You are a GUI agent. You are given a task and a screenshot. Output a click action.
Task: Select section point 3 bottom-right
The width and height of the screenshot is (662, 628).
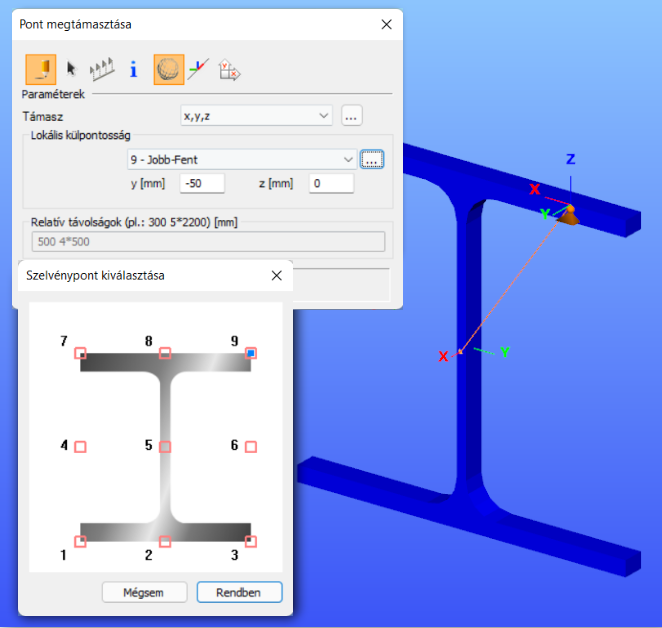coord(251,541)
